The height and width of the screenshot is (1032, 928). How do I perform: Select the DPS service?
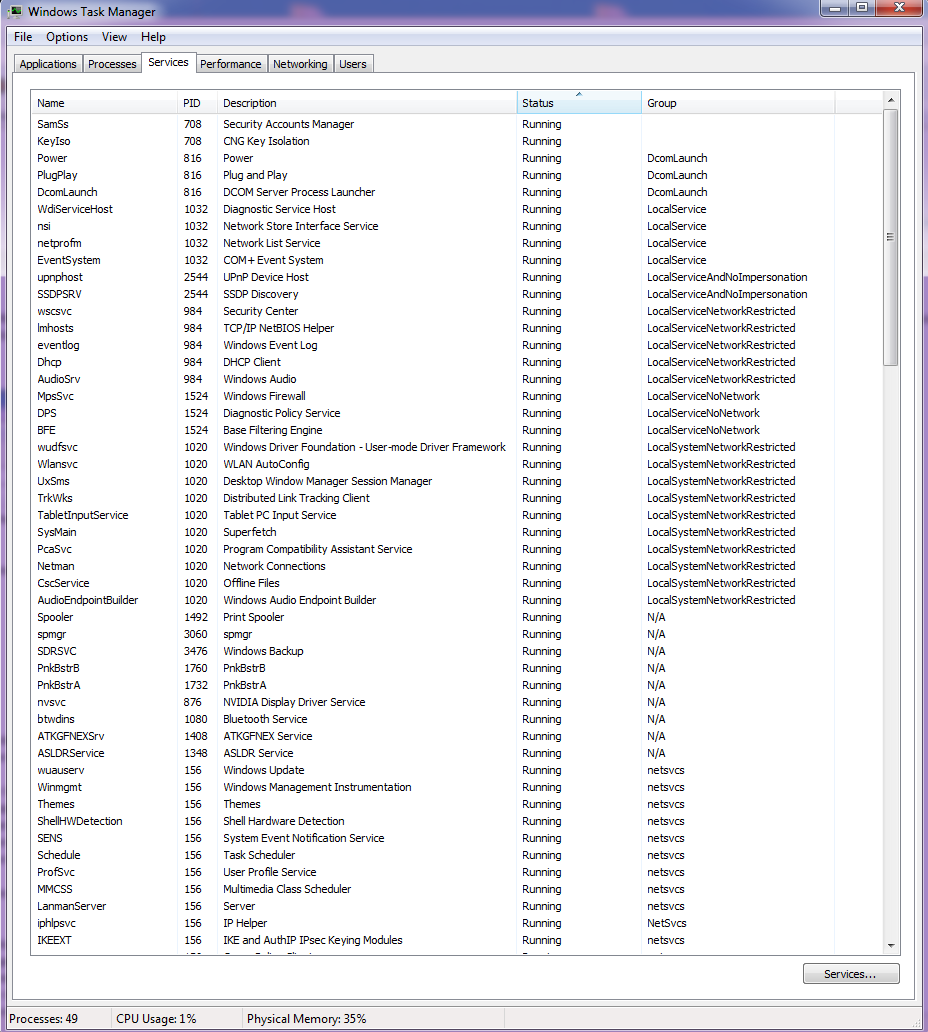456,413
